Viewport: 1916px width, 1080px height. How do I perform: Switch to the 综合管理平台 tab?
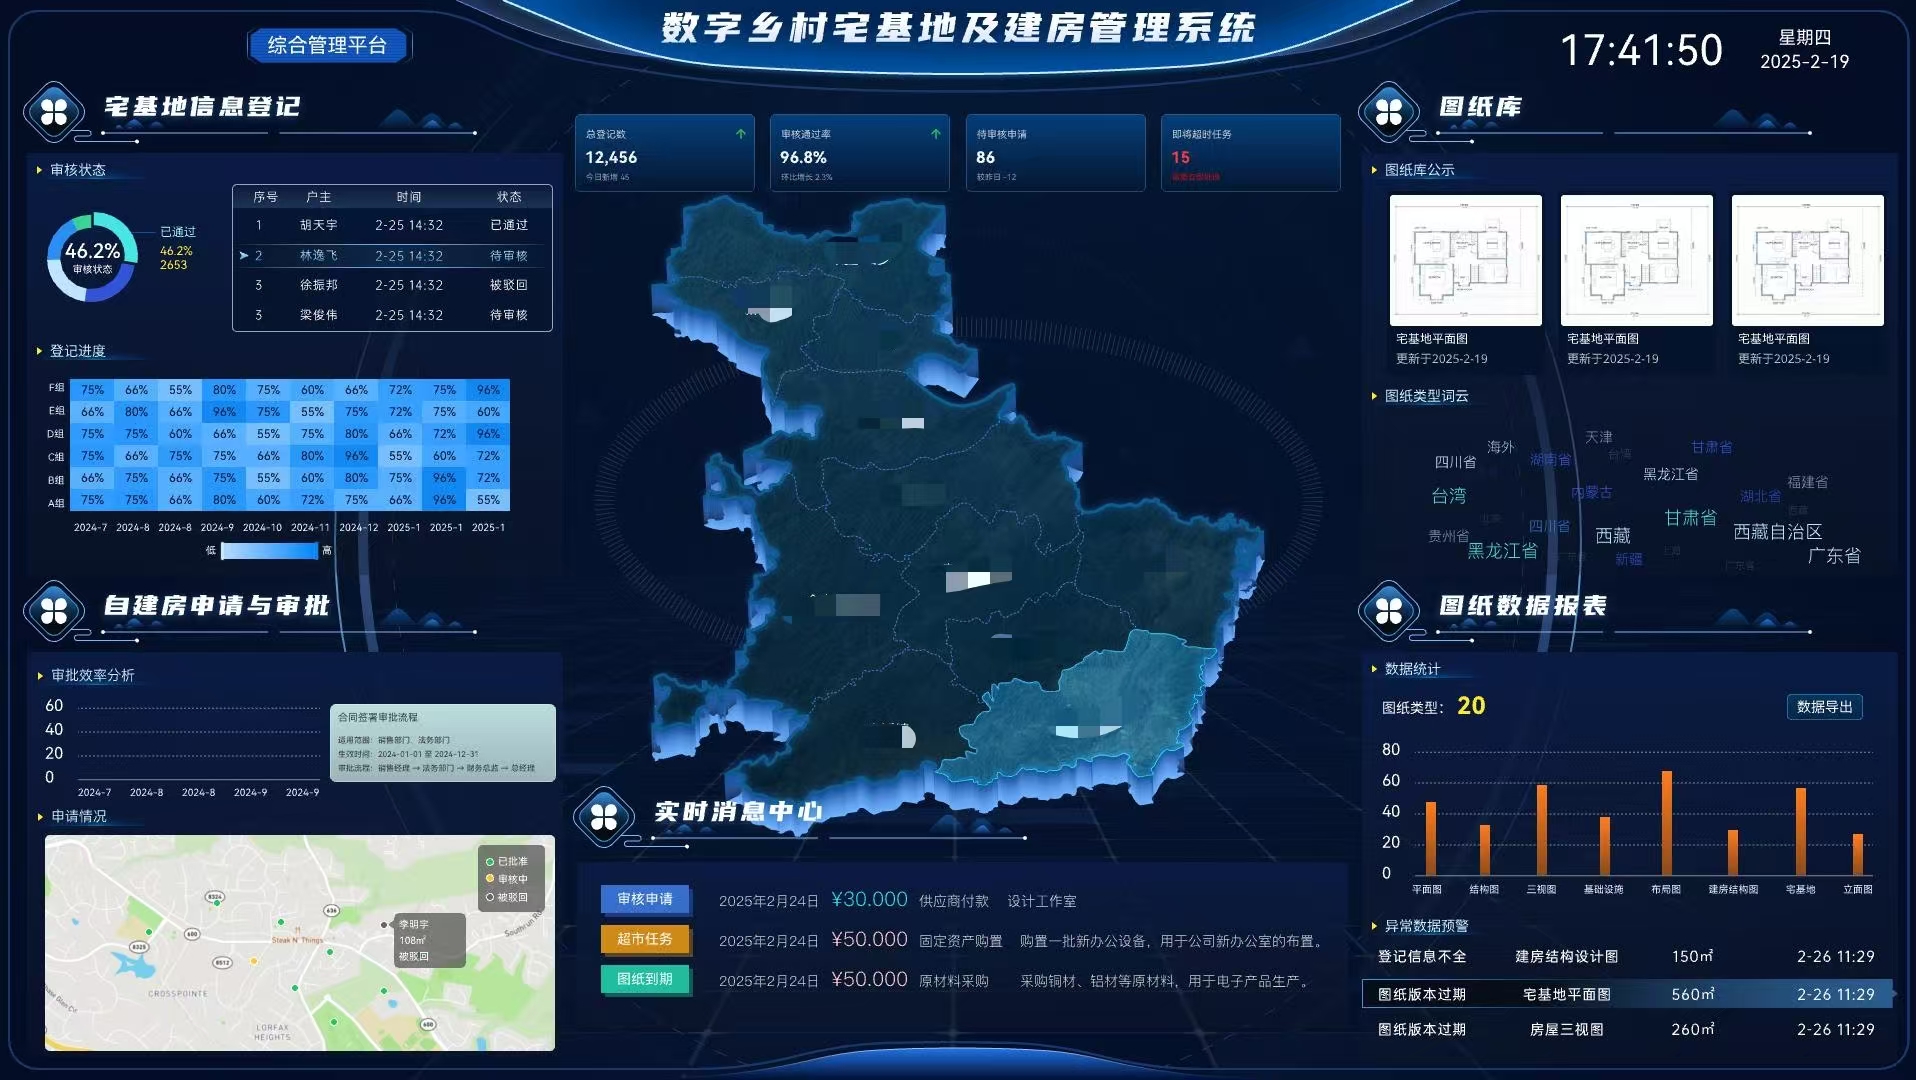pyautogui.click(x=330, y=44)
